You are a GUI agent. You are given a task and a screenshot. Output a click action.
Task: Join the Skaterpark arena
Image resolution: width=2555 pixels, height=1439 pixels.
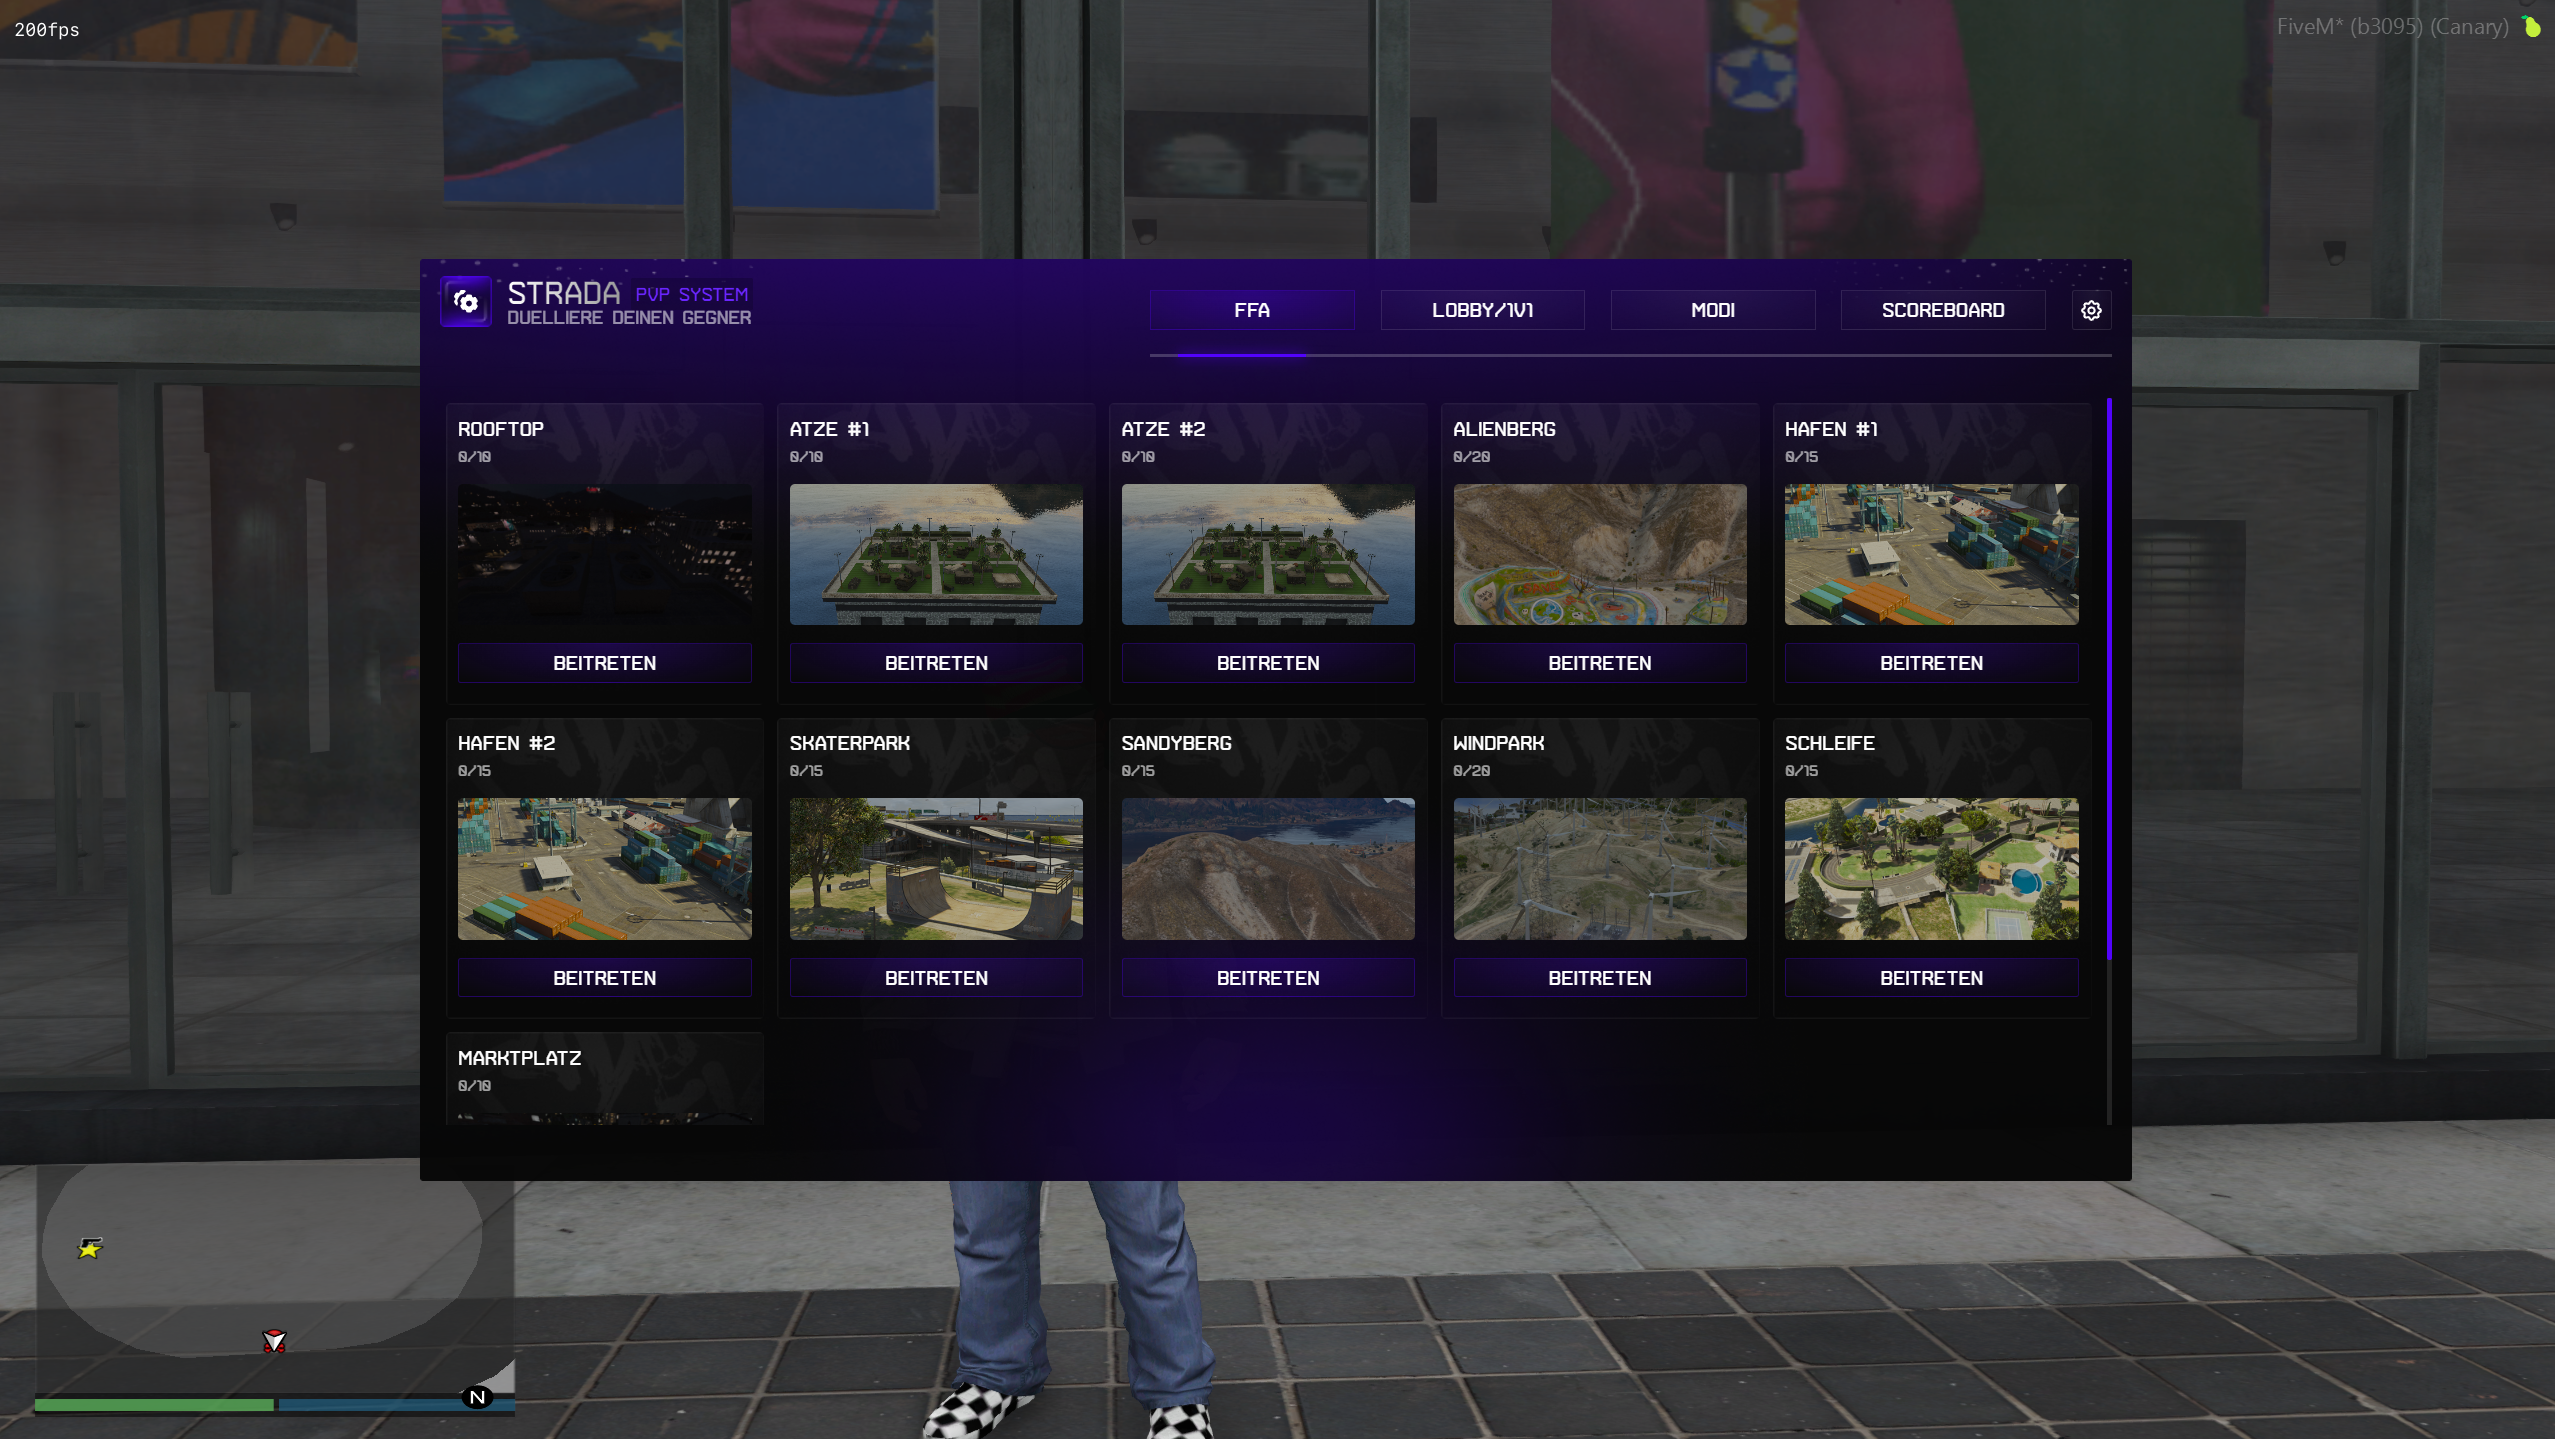pyautogui.click(x=936, y=978)
